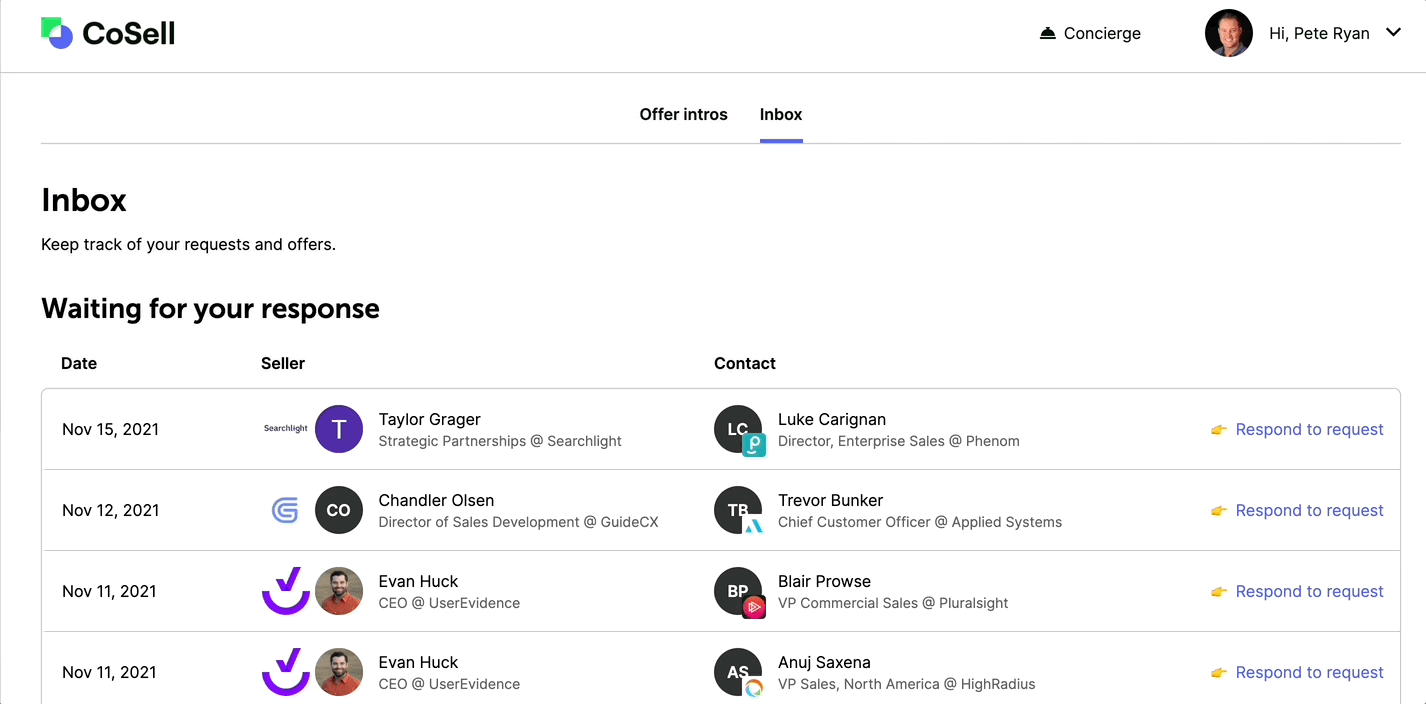Respond to request for Anuj Saxena

click(x=1297, y=672)
